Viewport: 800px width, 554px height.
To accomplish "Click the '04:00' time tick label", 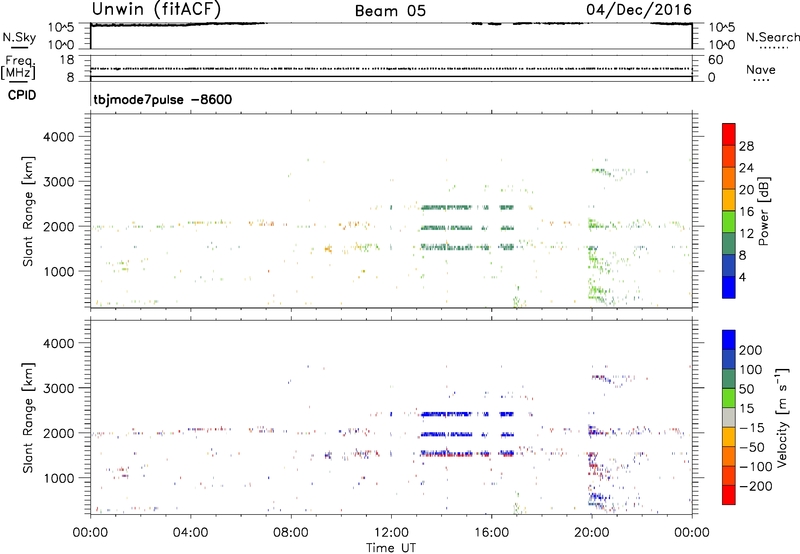I will pos(191,533).
